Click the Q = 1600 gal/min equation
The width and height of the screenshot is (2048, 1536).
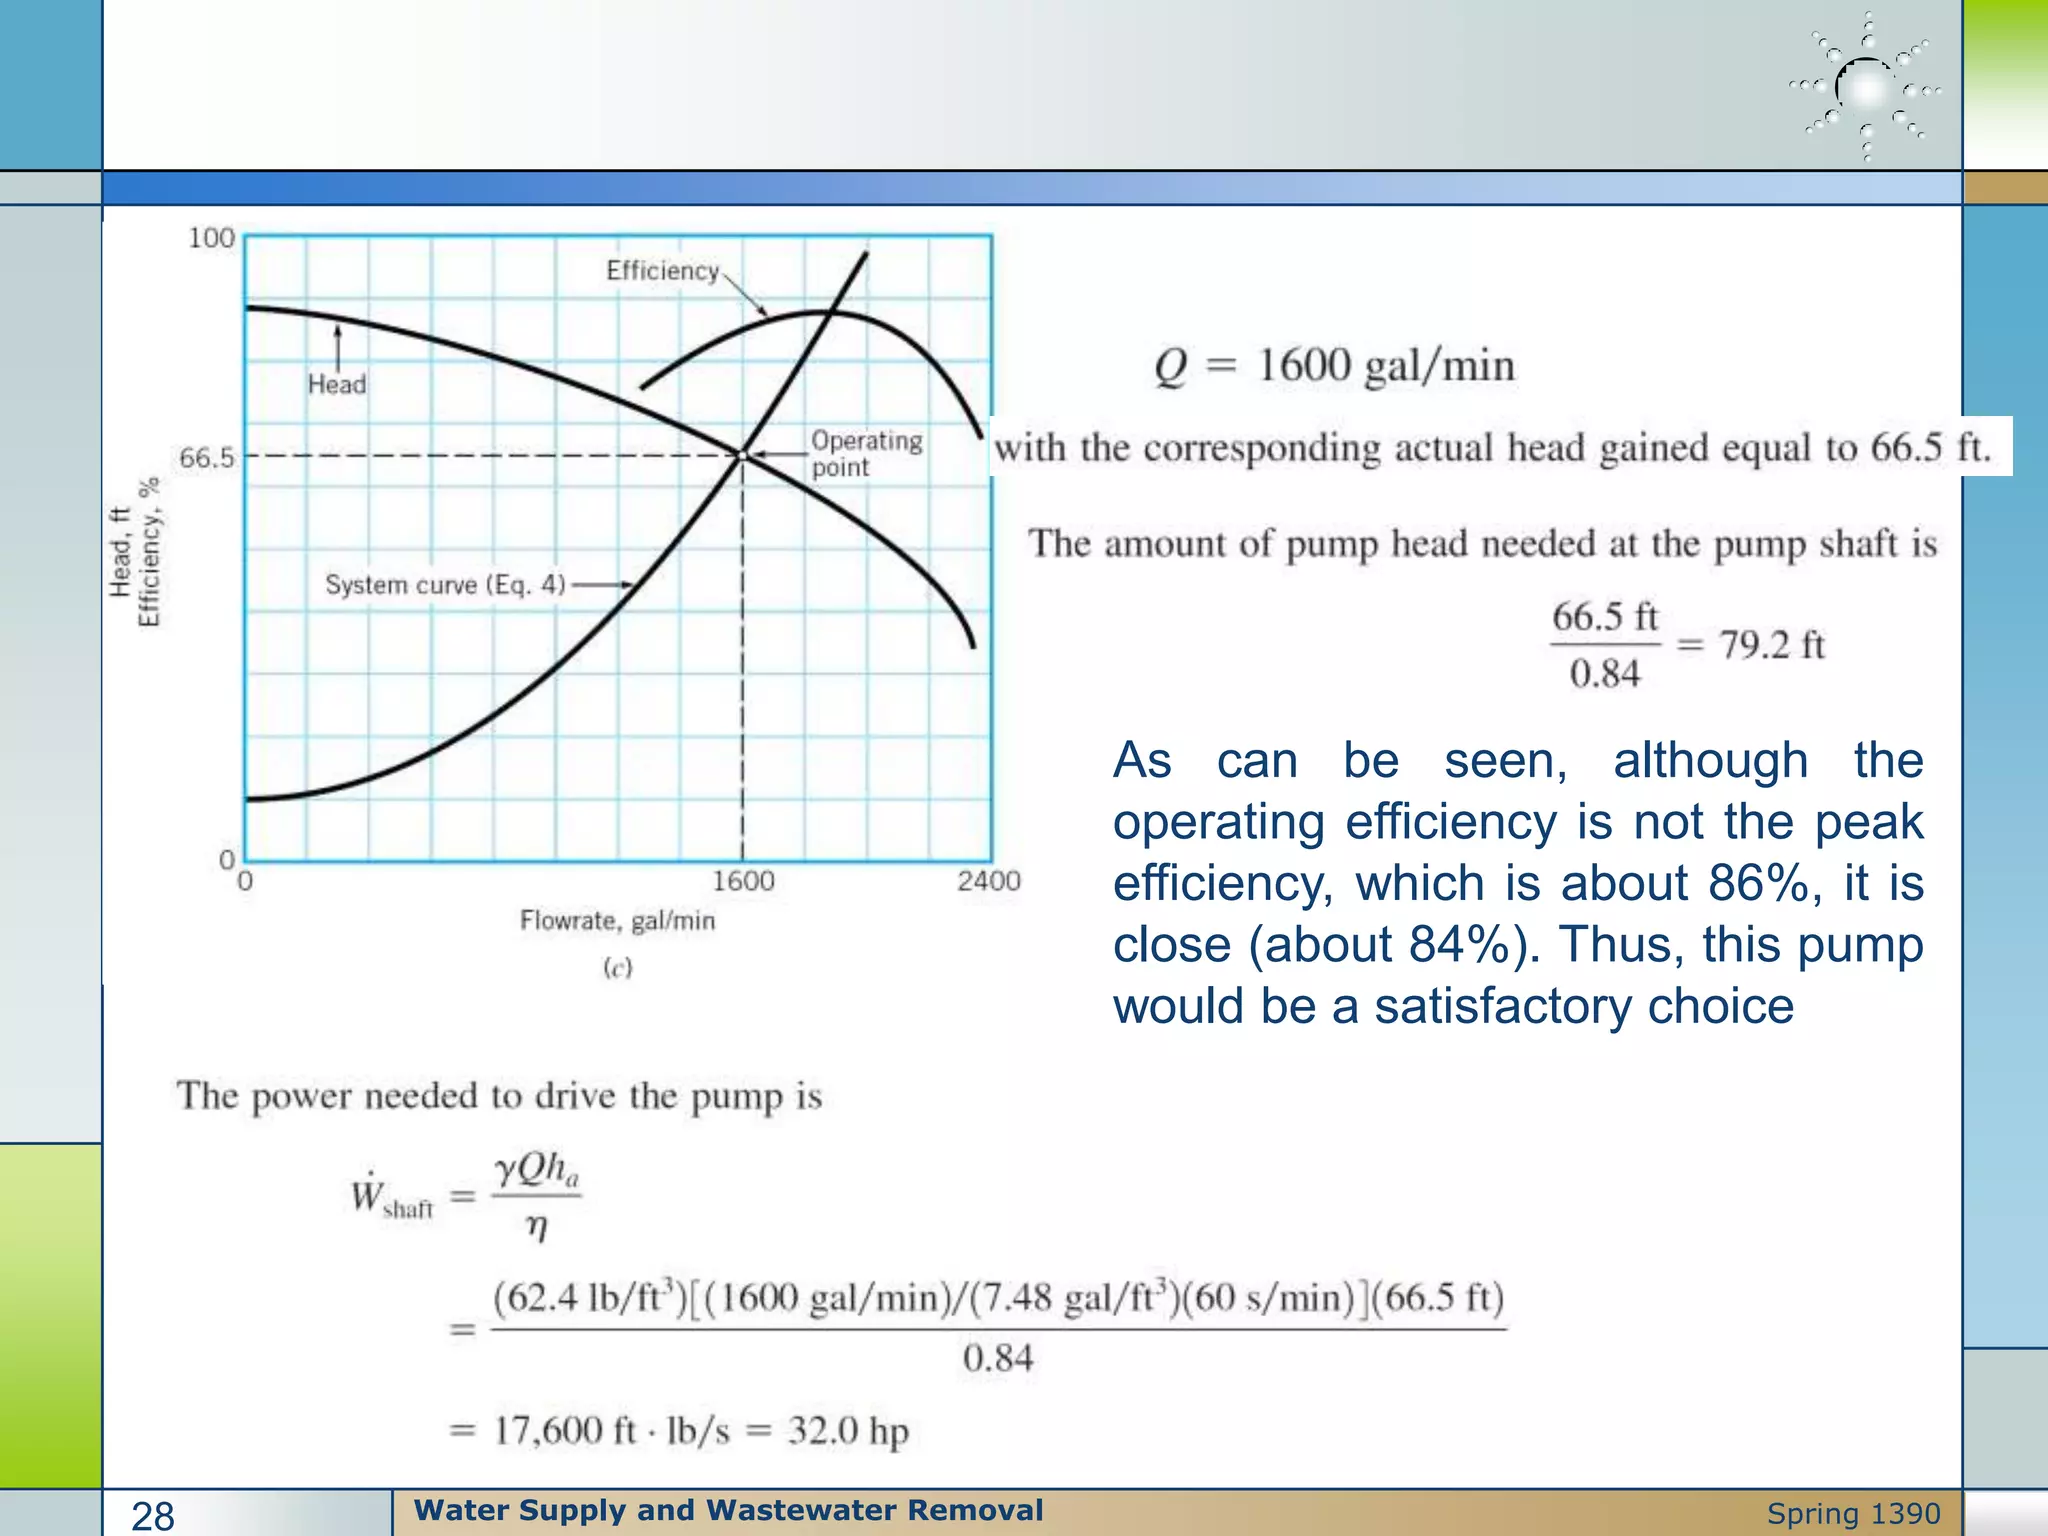click(1335, 366)
